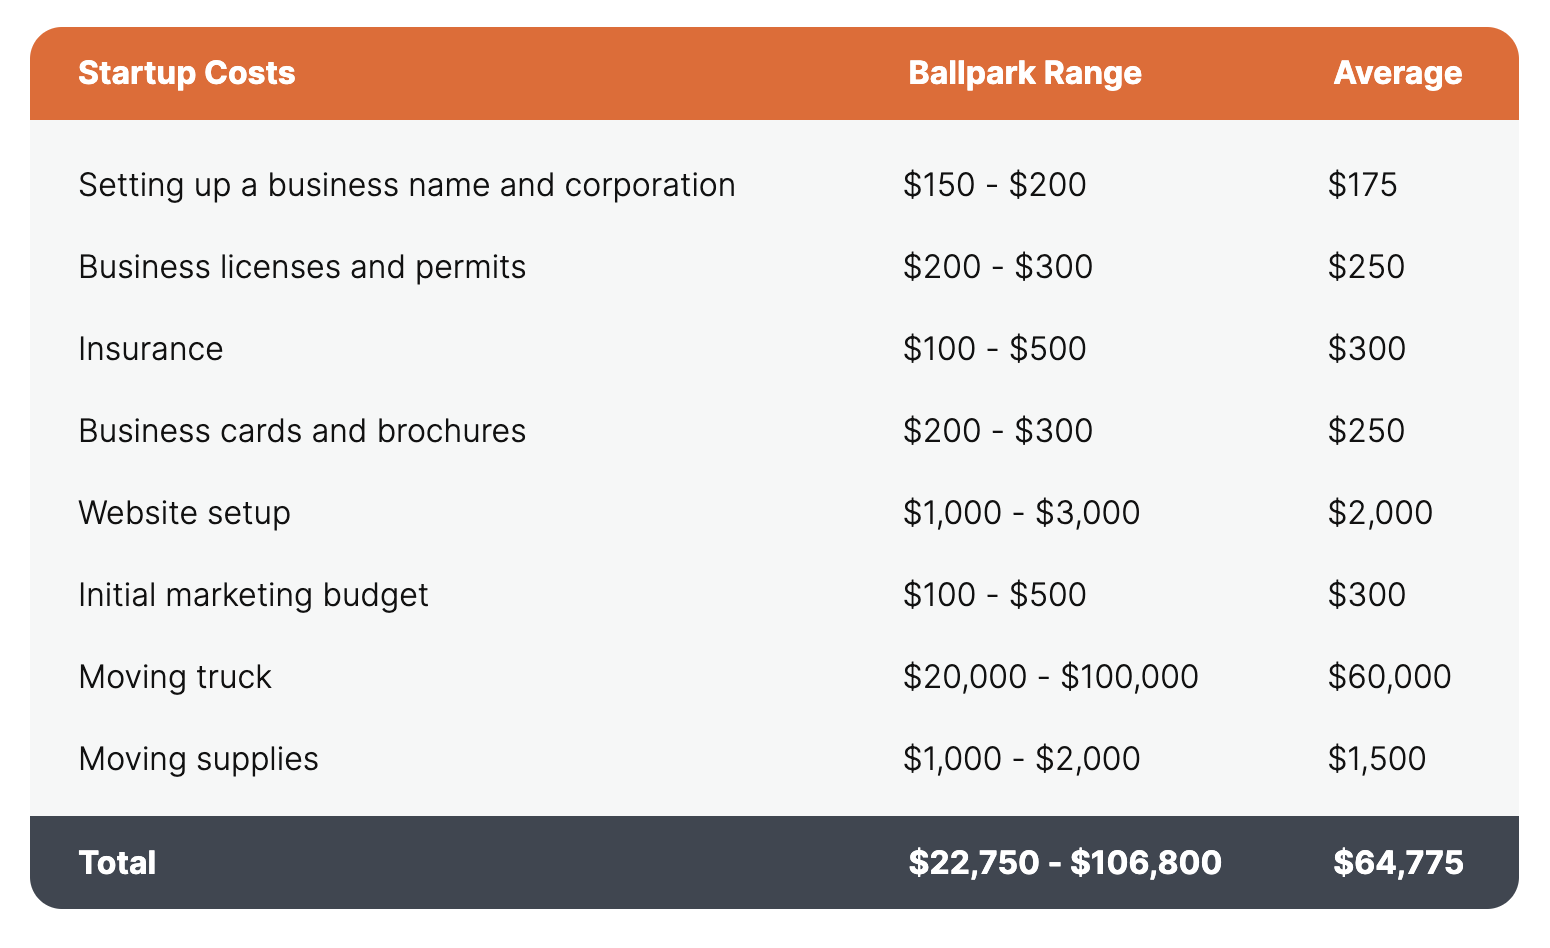Click the Business cards and brochures label
The height and width of the screenshot is (948, 1550).
tap(302, 431)
